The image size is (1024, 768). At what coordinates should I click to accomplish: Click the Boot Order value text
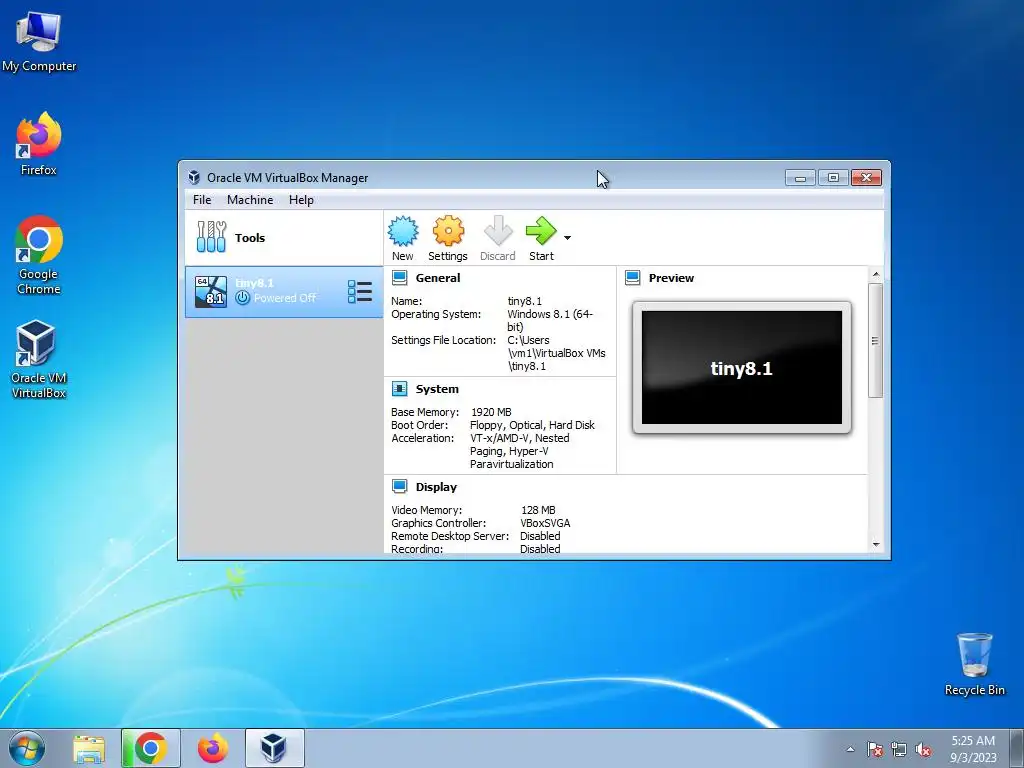coord(532,425)
